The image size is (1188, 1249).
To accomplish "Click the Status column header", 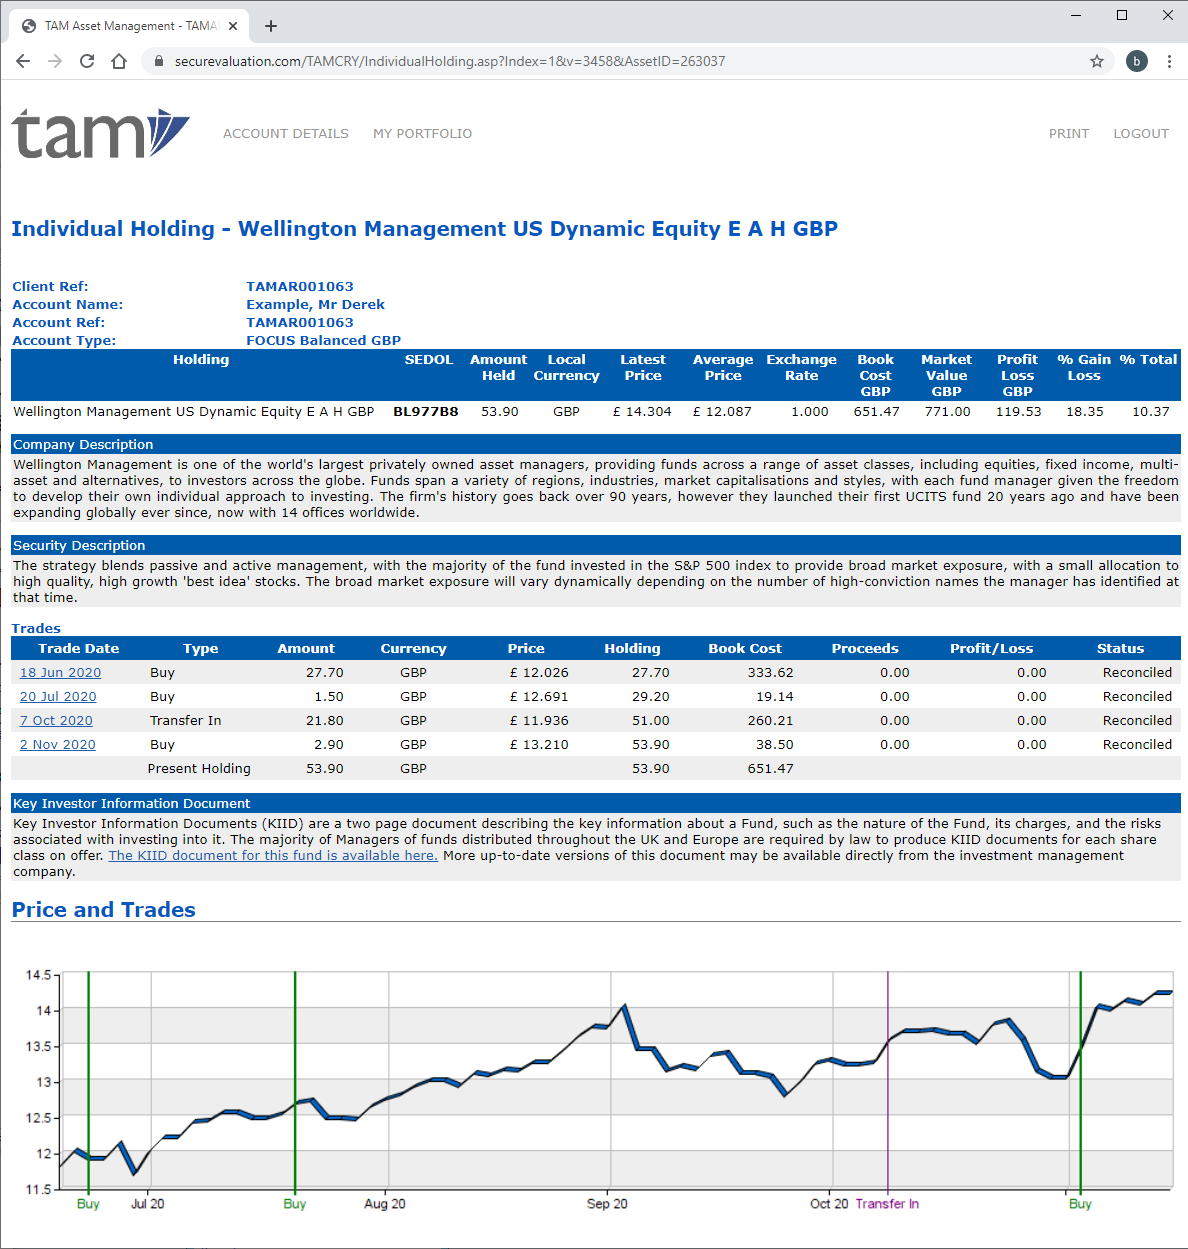I will point(1120,649).
